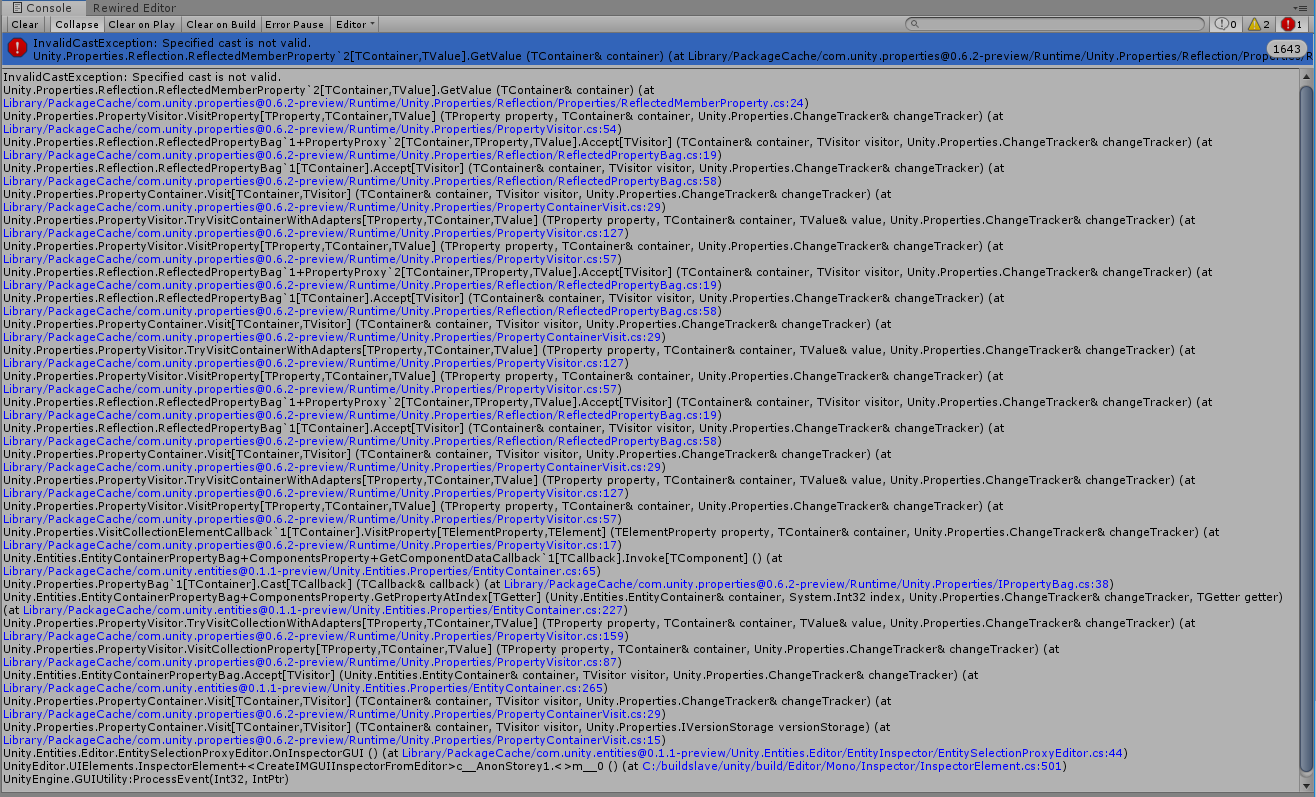The image size is (1316, 797).
Task: Toggle the yellow warning messages filter
Action: tap(1257, 24)
